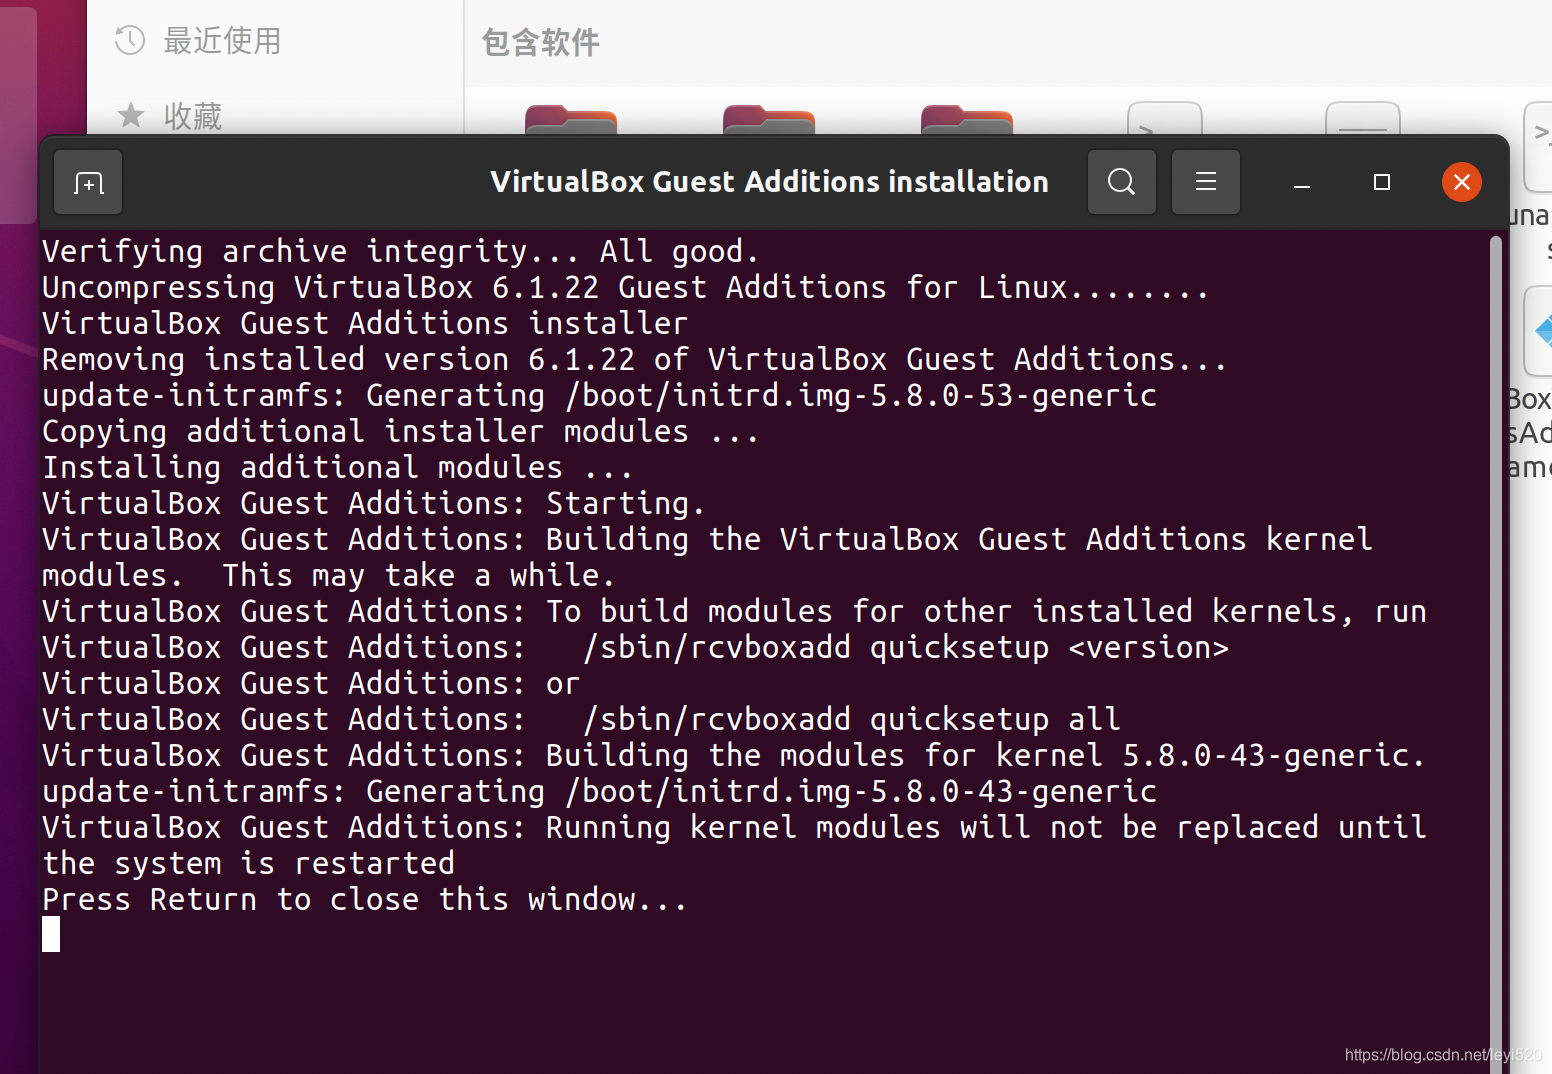Screen dimensions: 1552x1074
Task: Click the 'Generating /boot/initrd.img-5.8.0-53-generic' line
Action: (x=599, y=395)
